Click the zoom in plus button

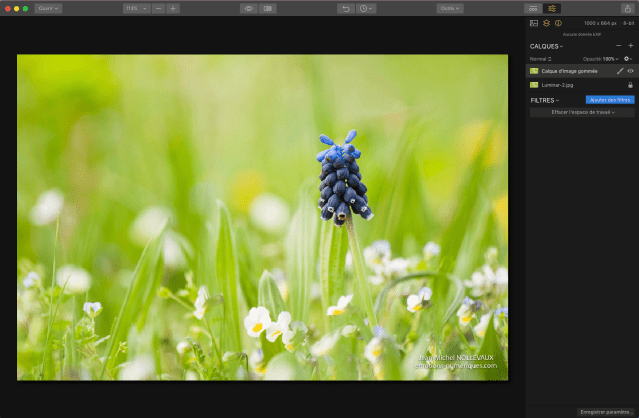pyautogui.click(x=173, y=8)
